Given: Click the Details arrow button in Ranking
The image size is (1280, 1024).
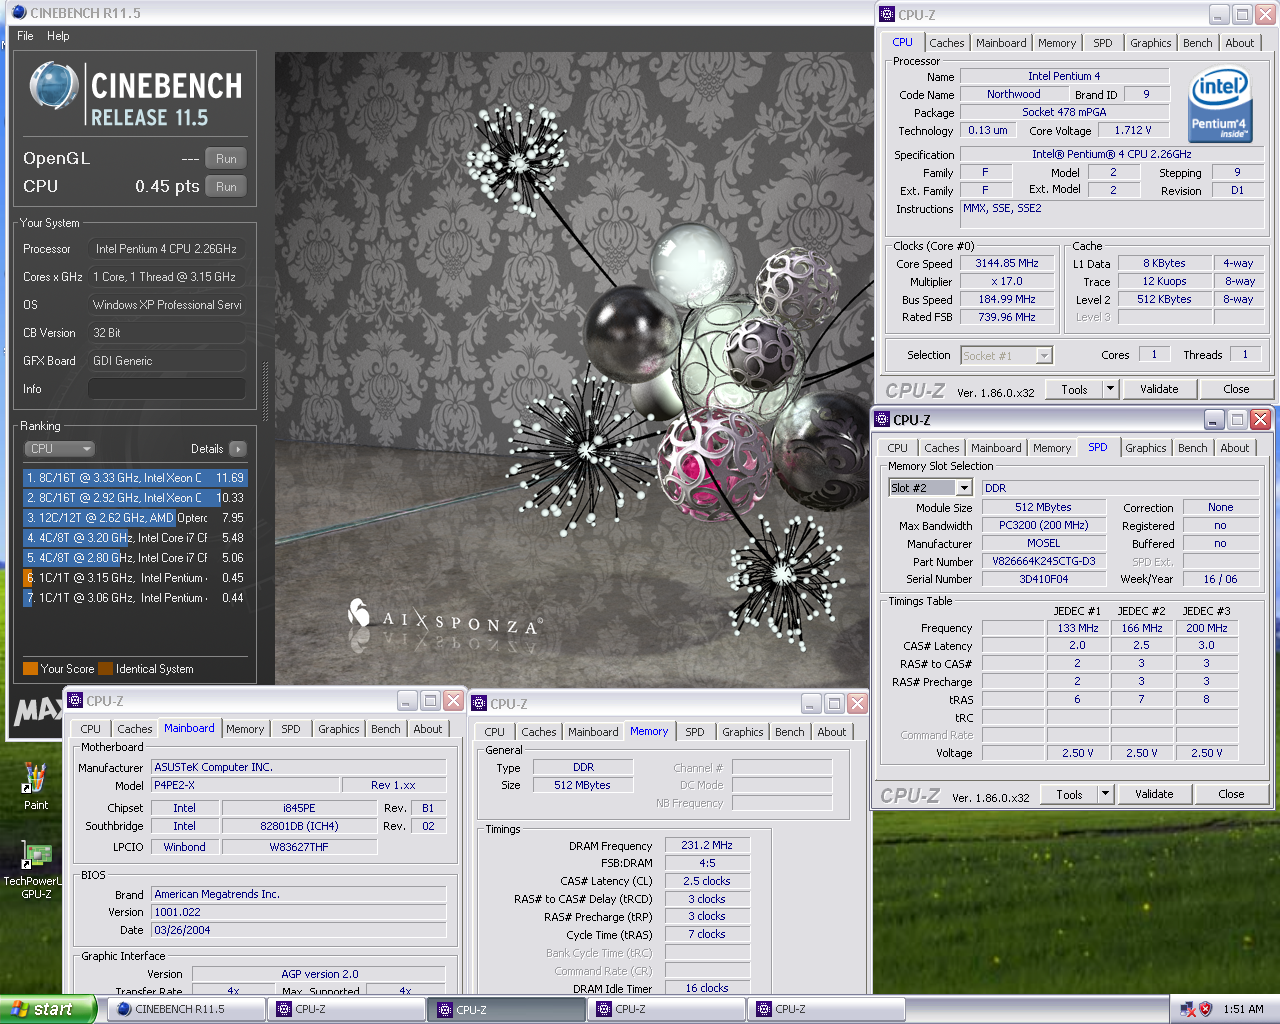Looking at the screenshot, I should [237, 449].
